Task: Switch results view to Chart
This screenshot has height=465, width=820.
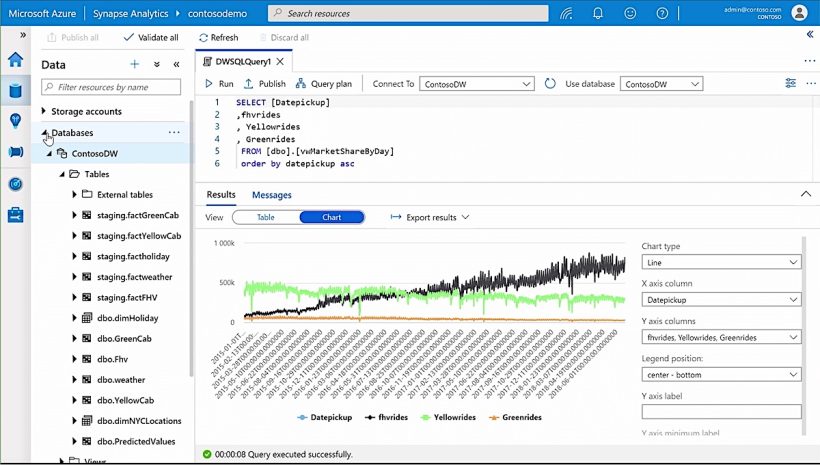Action: (x=331, y=217)
